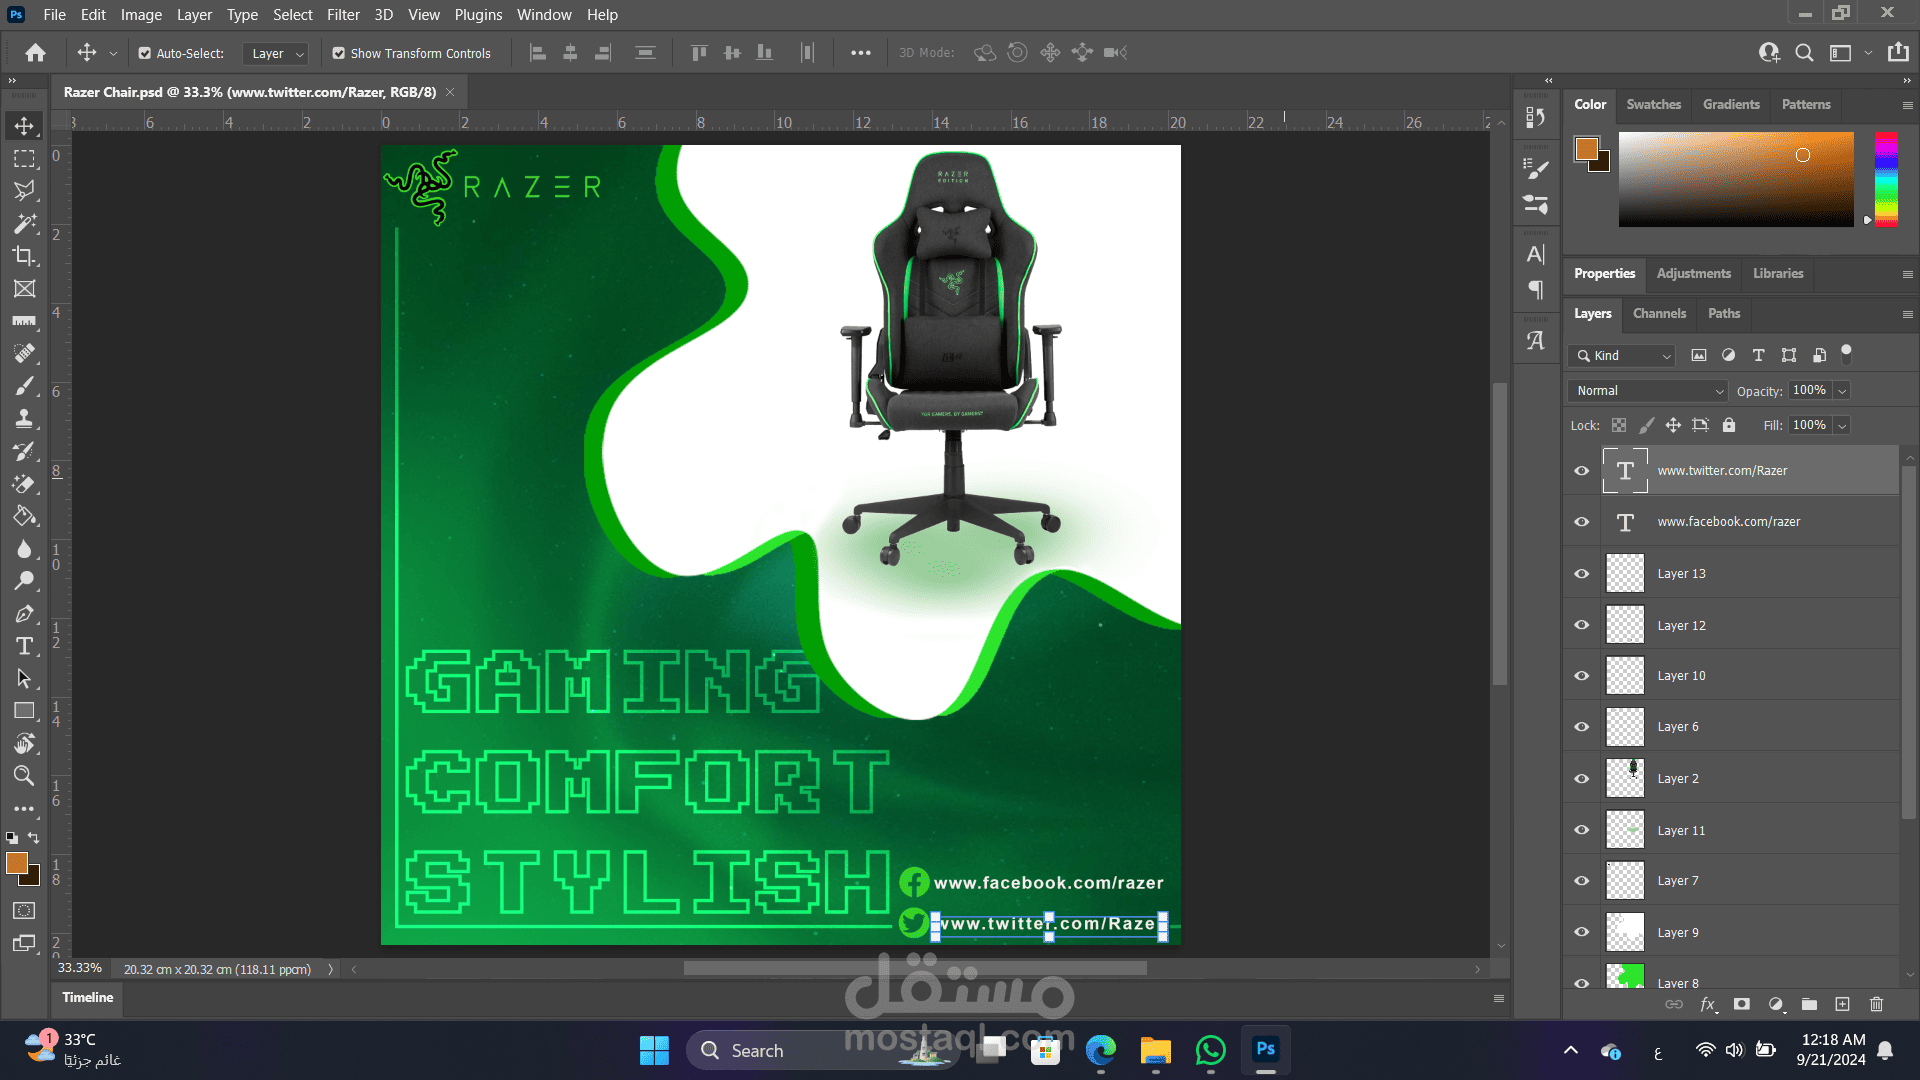The image size is (1920, 1080).
Task: Uncheck Show Transform Controls
Action: click(x=339, y=53)
